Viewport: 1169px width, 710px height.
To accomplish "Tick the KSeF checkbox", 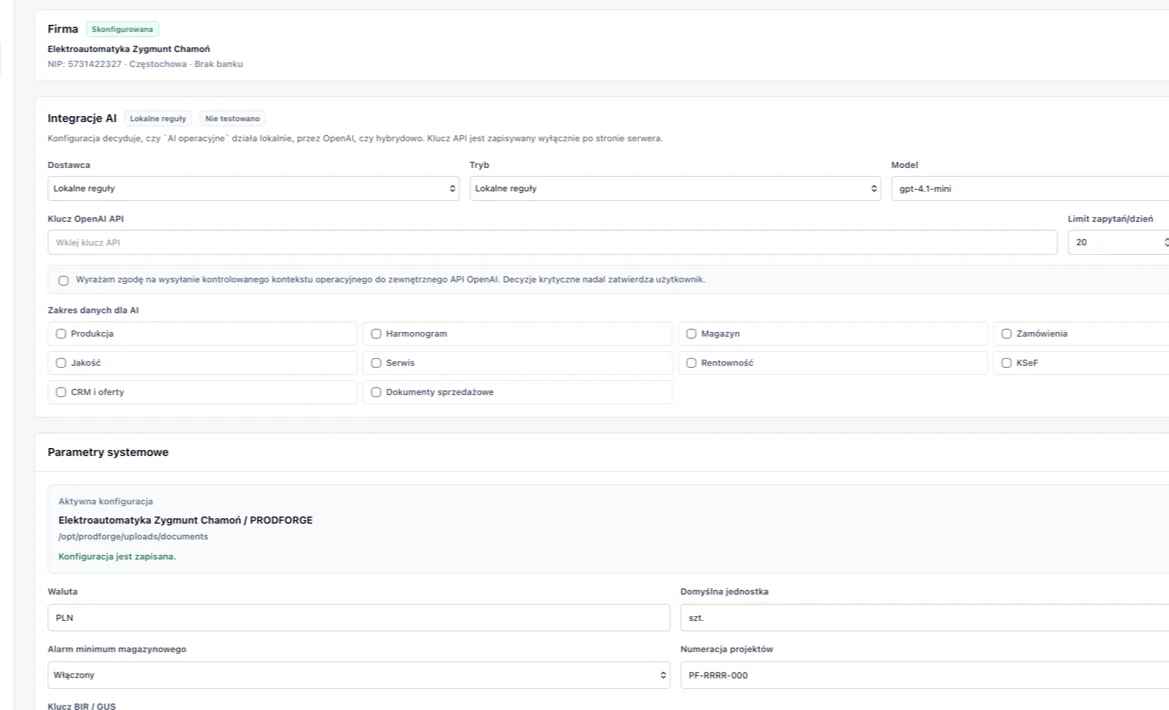I will point(1006,362).
